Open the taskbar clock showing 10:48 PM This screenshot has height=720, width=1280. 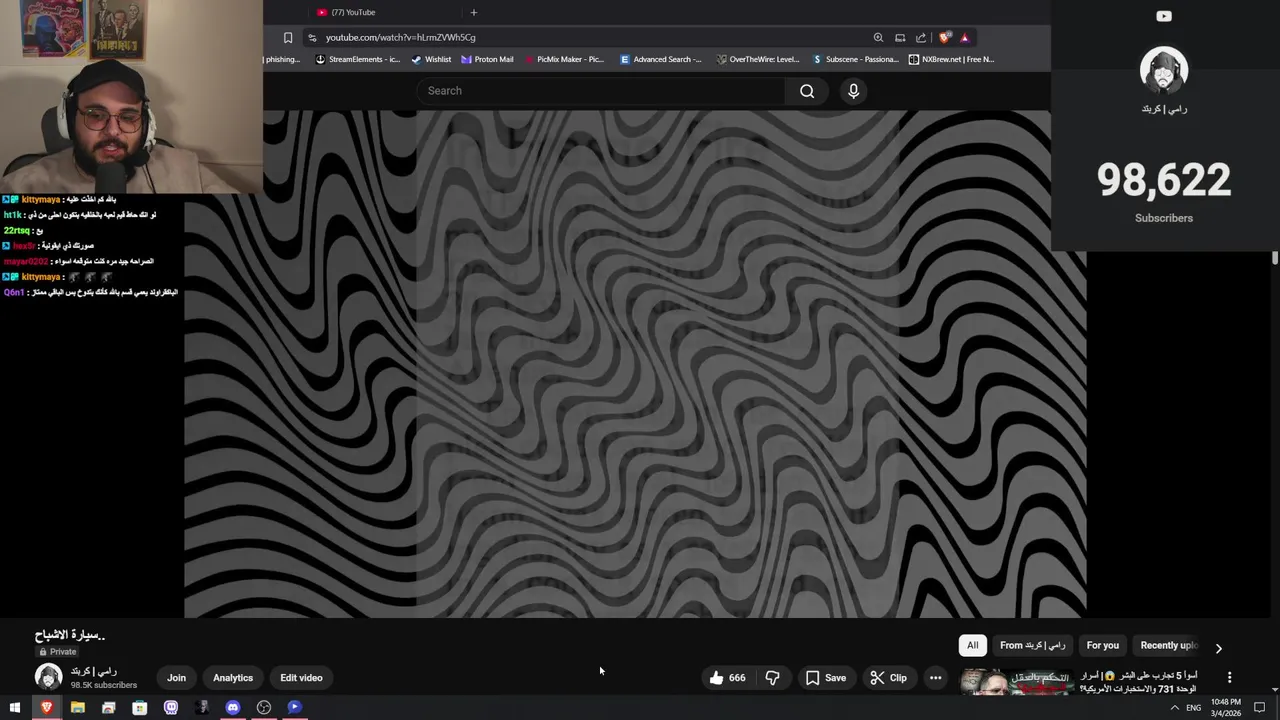(1226, 707)
